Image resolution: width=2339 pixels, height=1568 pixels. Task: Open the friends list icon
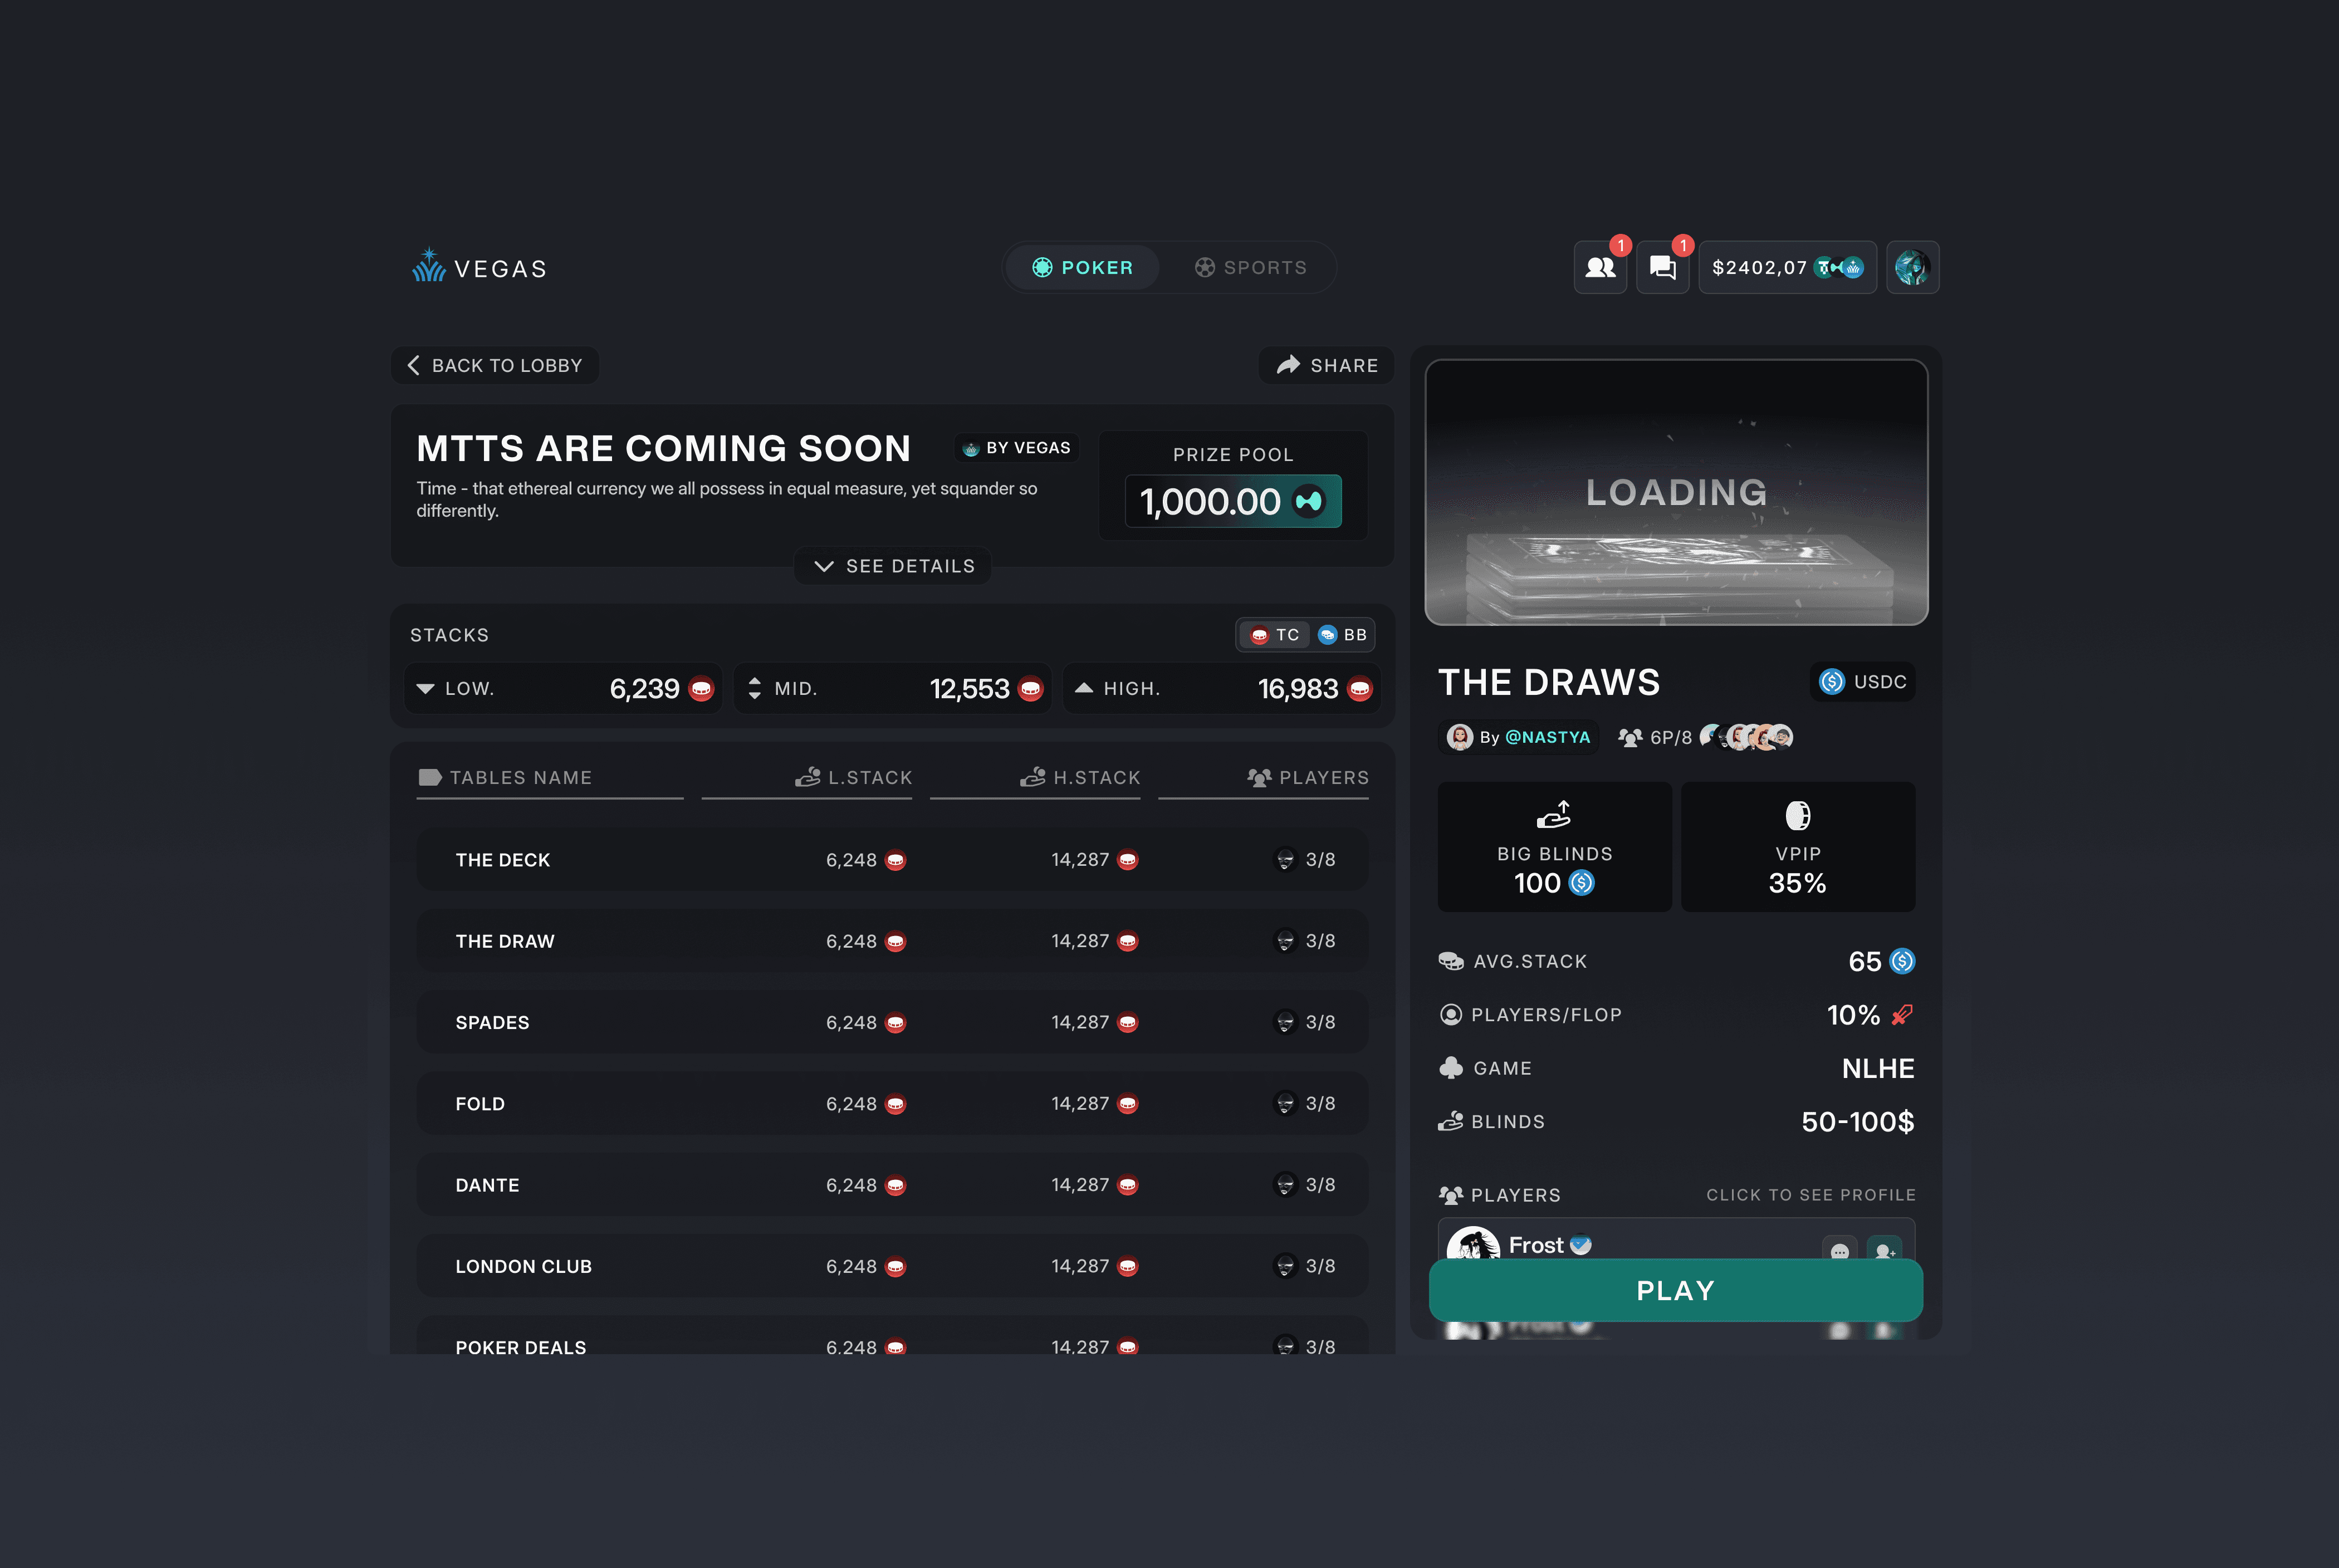coord(1600,267)
